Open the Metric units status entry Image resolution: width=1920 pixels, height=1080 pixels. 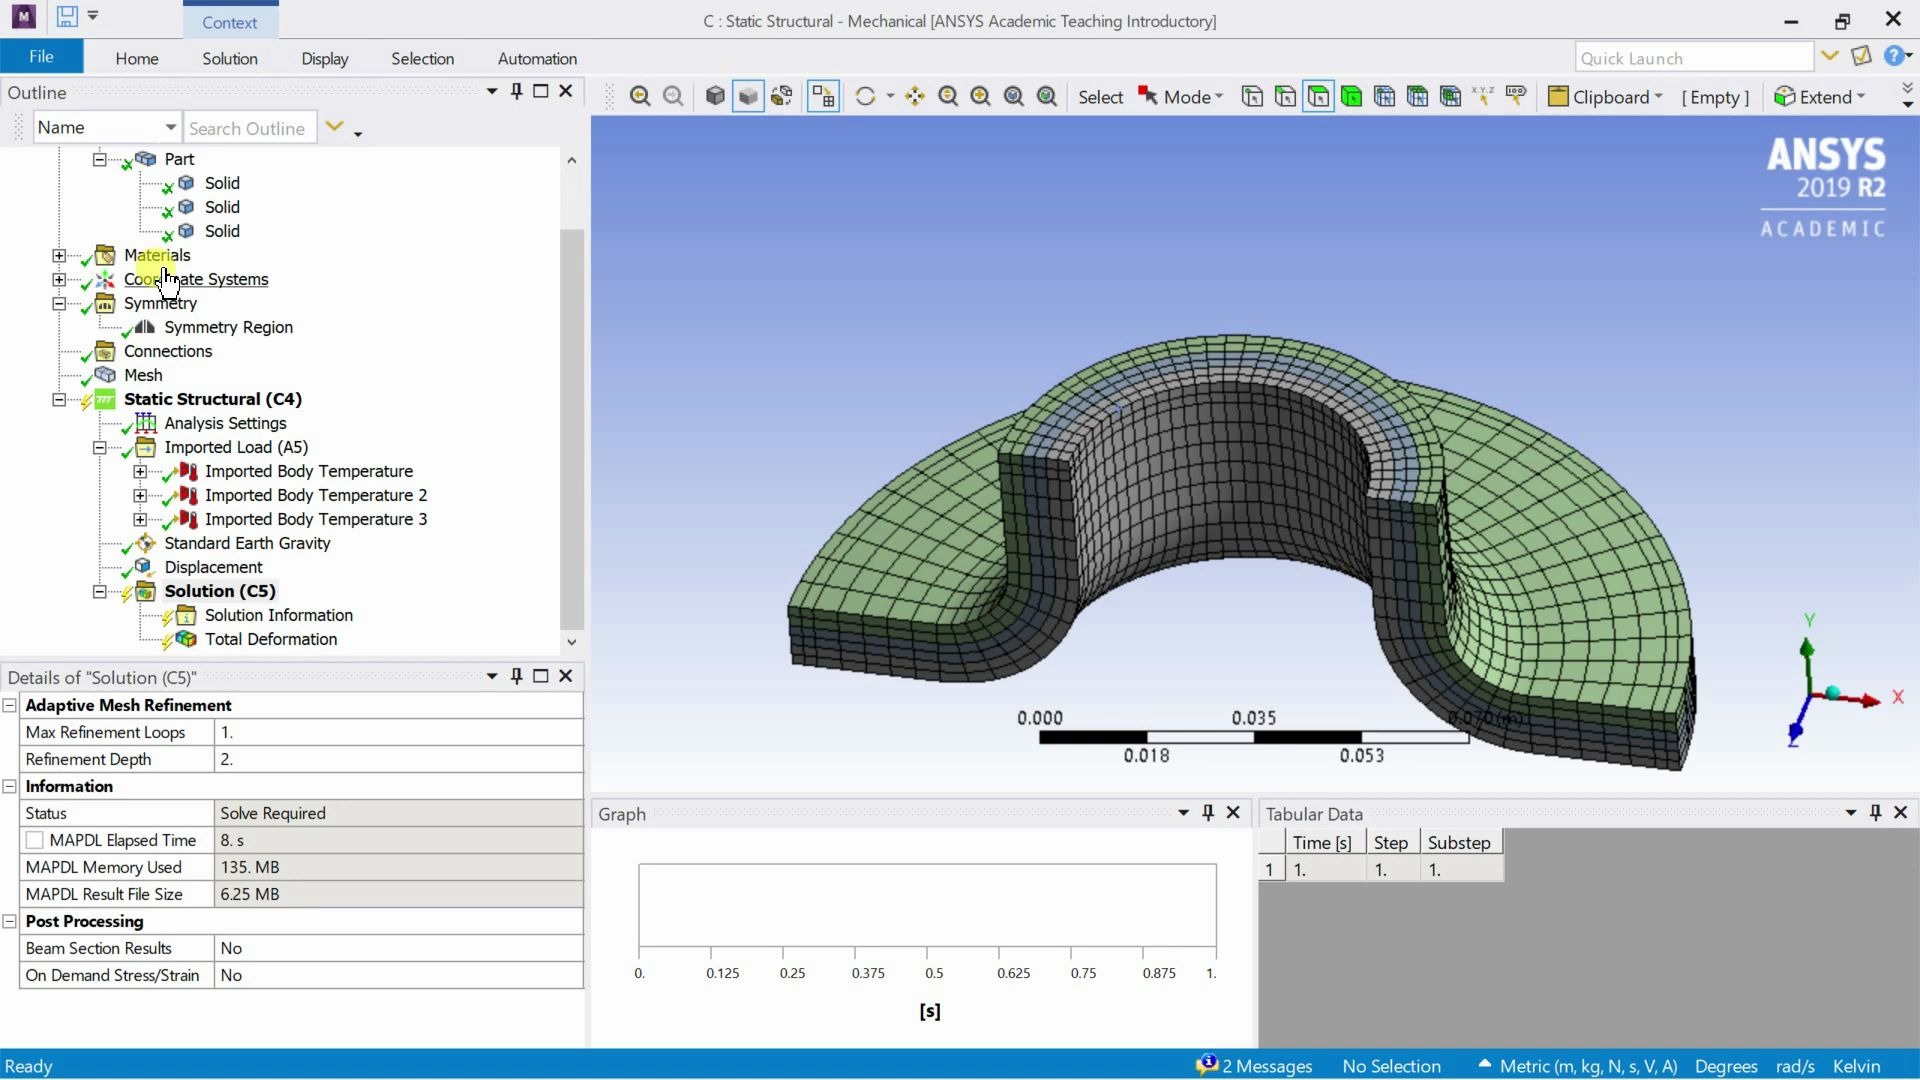(x=1588, y=1066)
